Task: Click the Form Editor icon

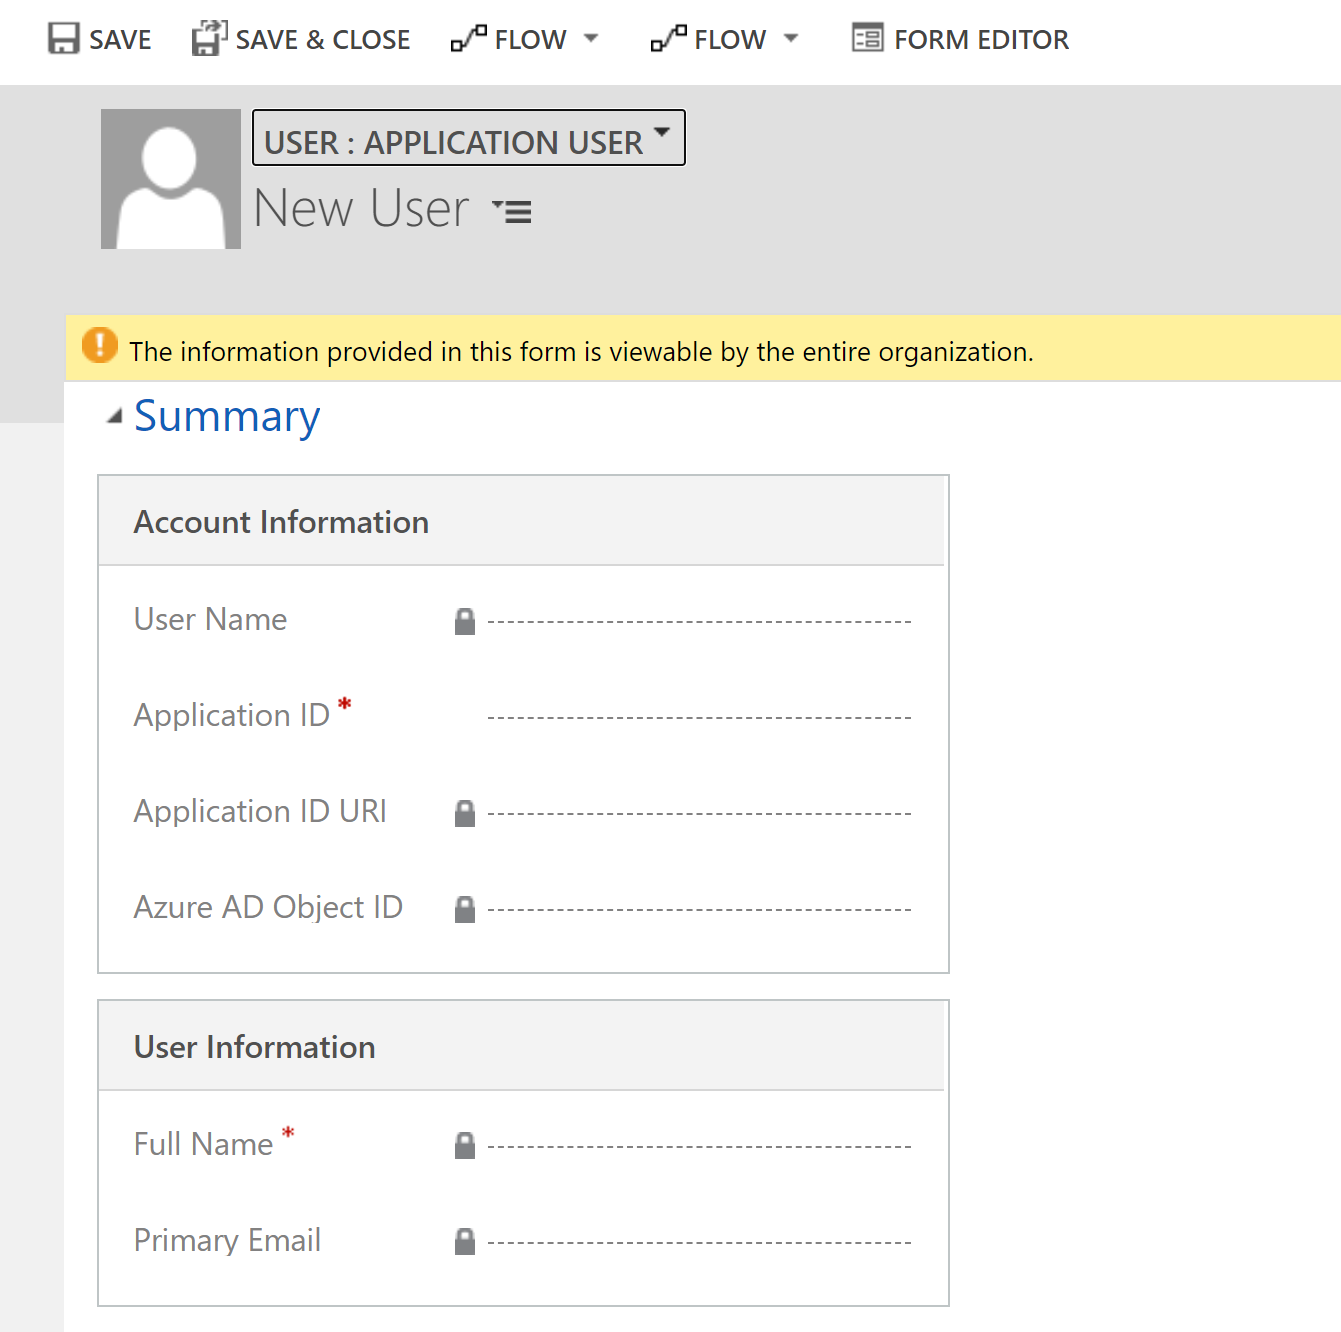Action: [x=867, y=38]
